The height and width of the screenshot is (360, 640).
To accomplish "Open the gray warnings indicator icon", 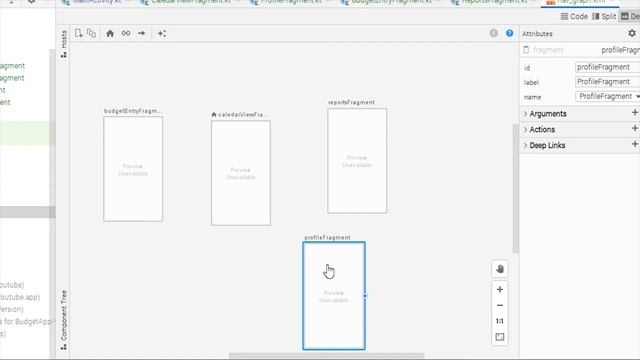I will pos(493,33).
